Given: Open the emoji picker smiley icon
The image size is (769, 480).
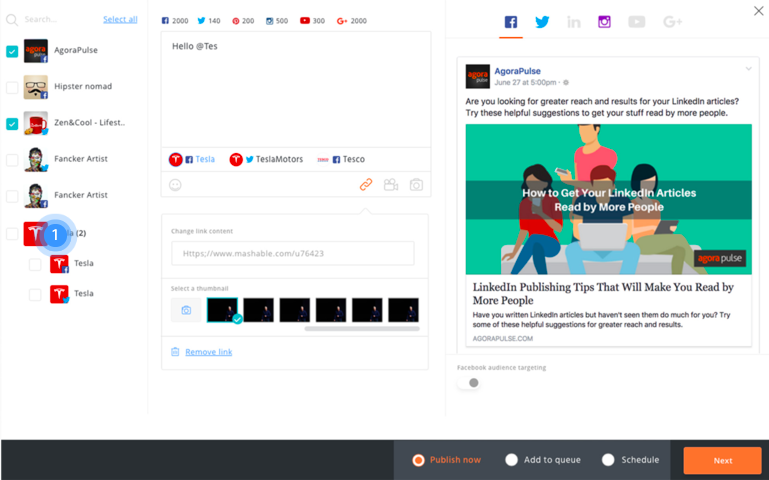Looking at the screenshot, I should [x=175, y=185].
